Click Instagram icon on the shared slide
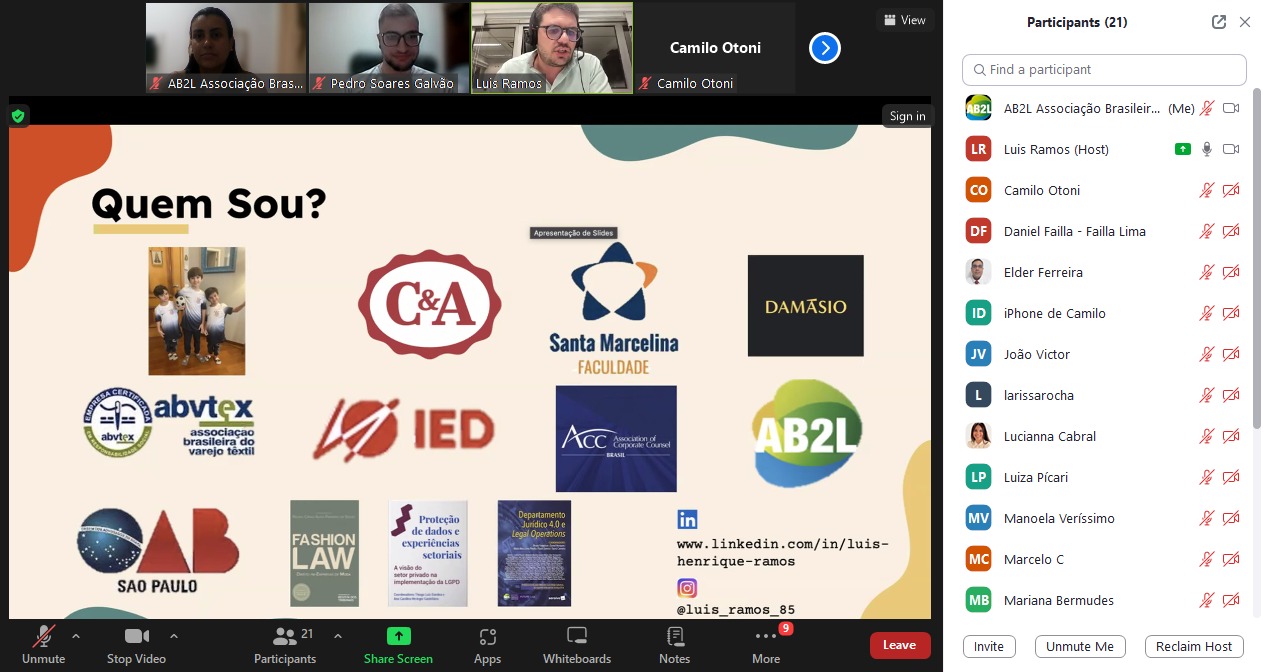Screen dimensions: 1263x672 (687, 588)
